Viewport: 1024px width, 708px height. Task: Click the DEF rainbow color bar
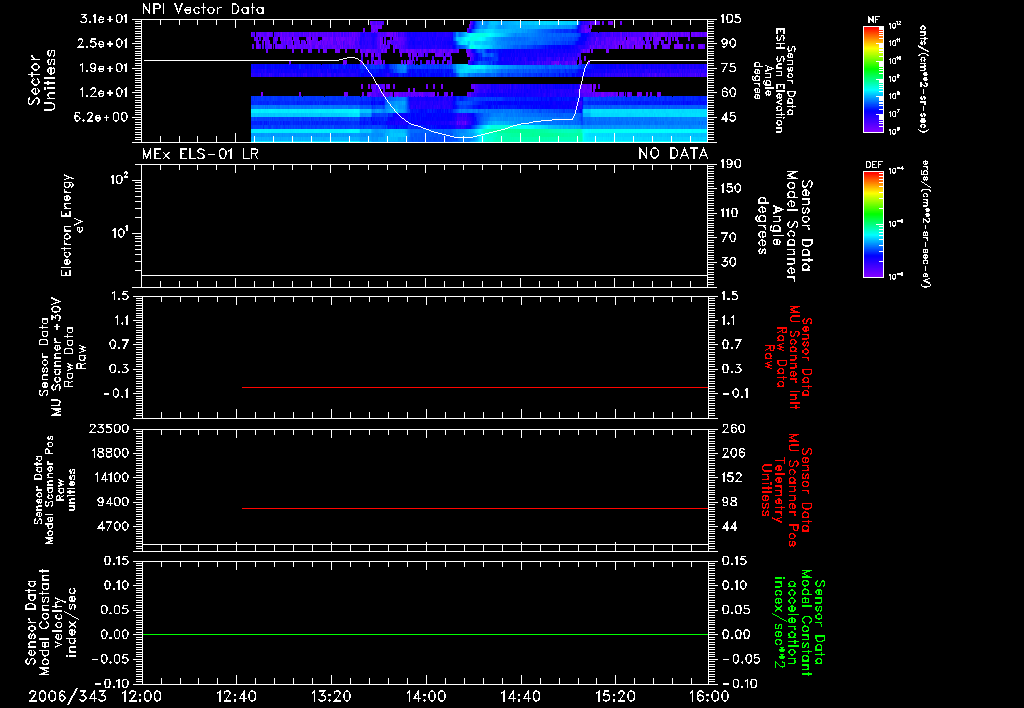[873, 224]
